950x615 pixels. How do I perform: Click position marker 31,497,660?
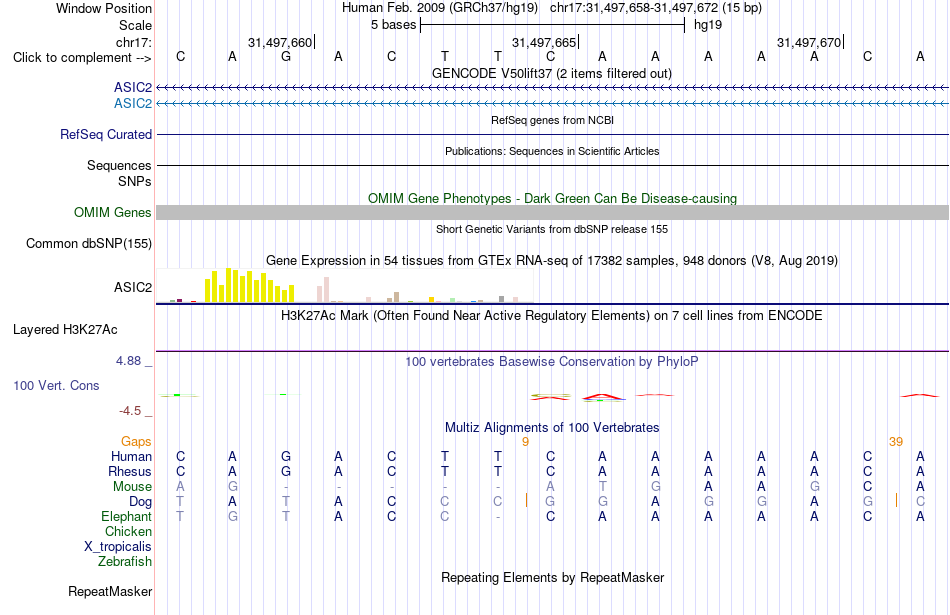(280, 42)
